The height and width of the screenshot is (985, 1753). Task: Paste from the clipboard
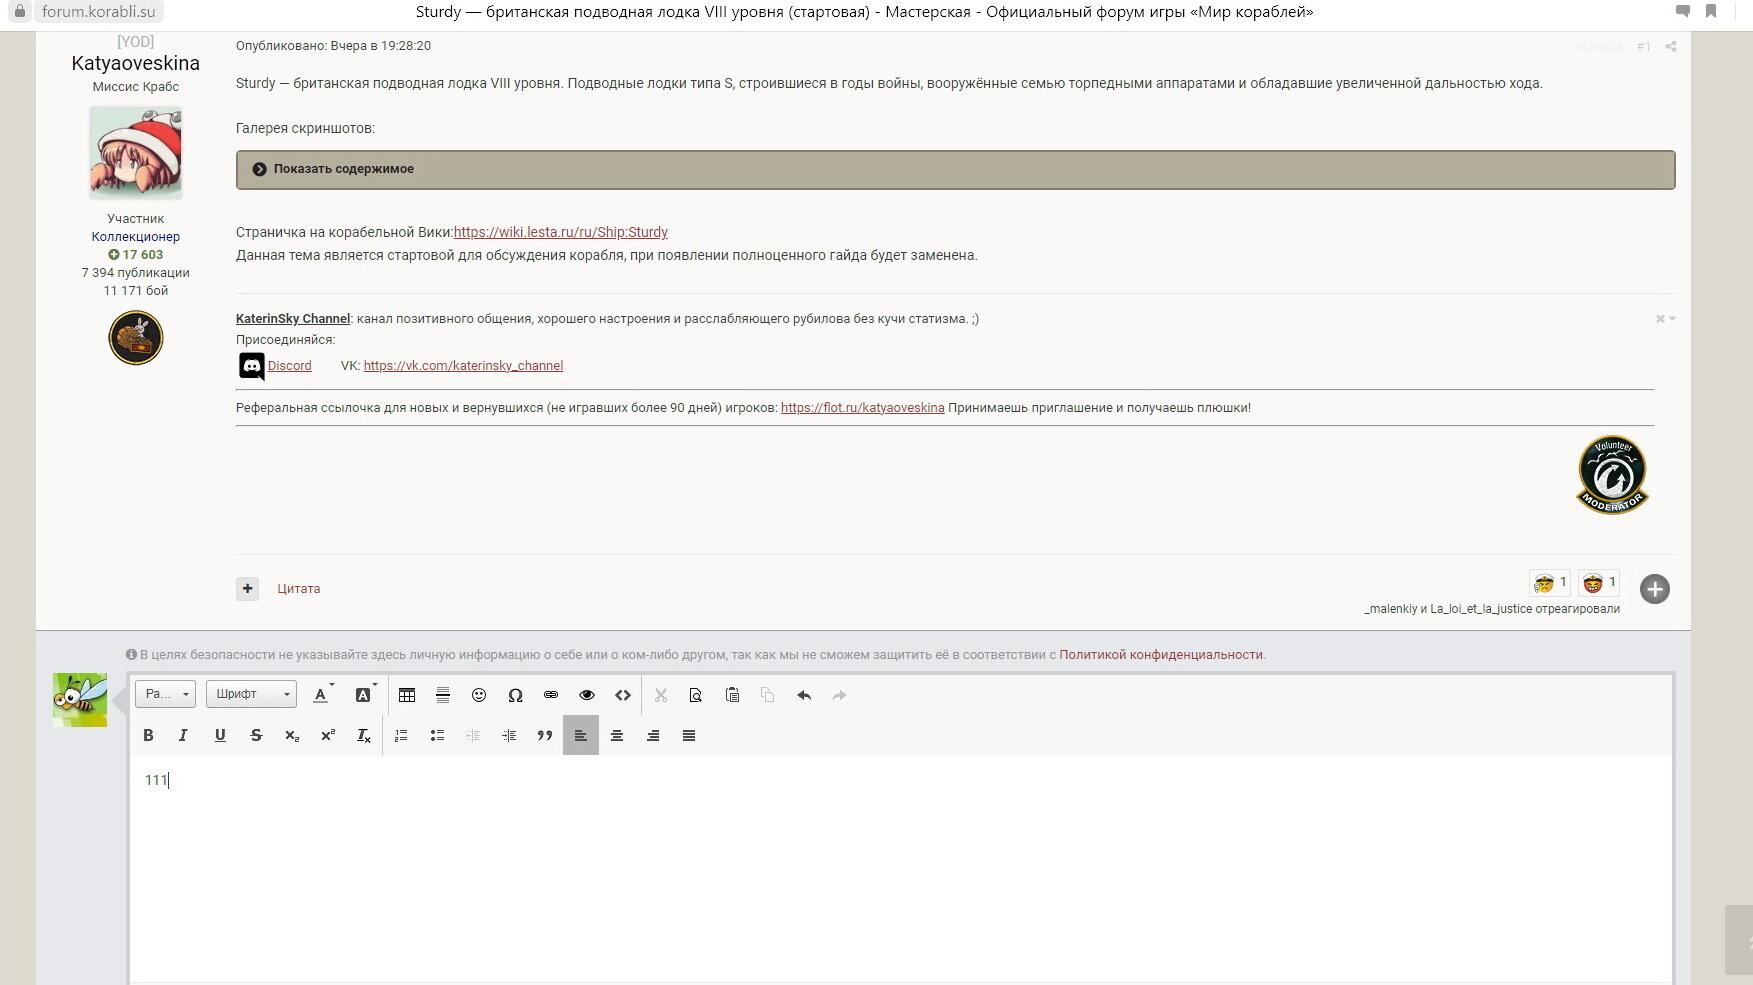(x=732, y=695)
